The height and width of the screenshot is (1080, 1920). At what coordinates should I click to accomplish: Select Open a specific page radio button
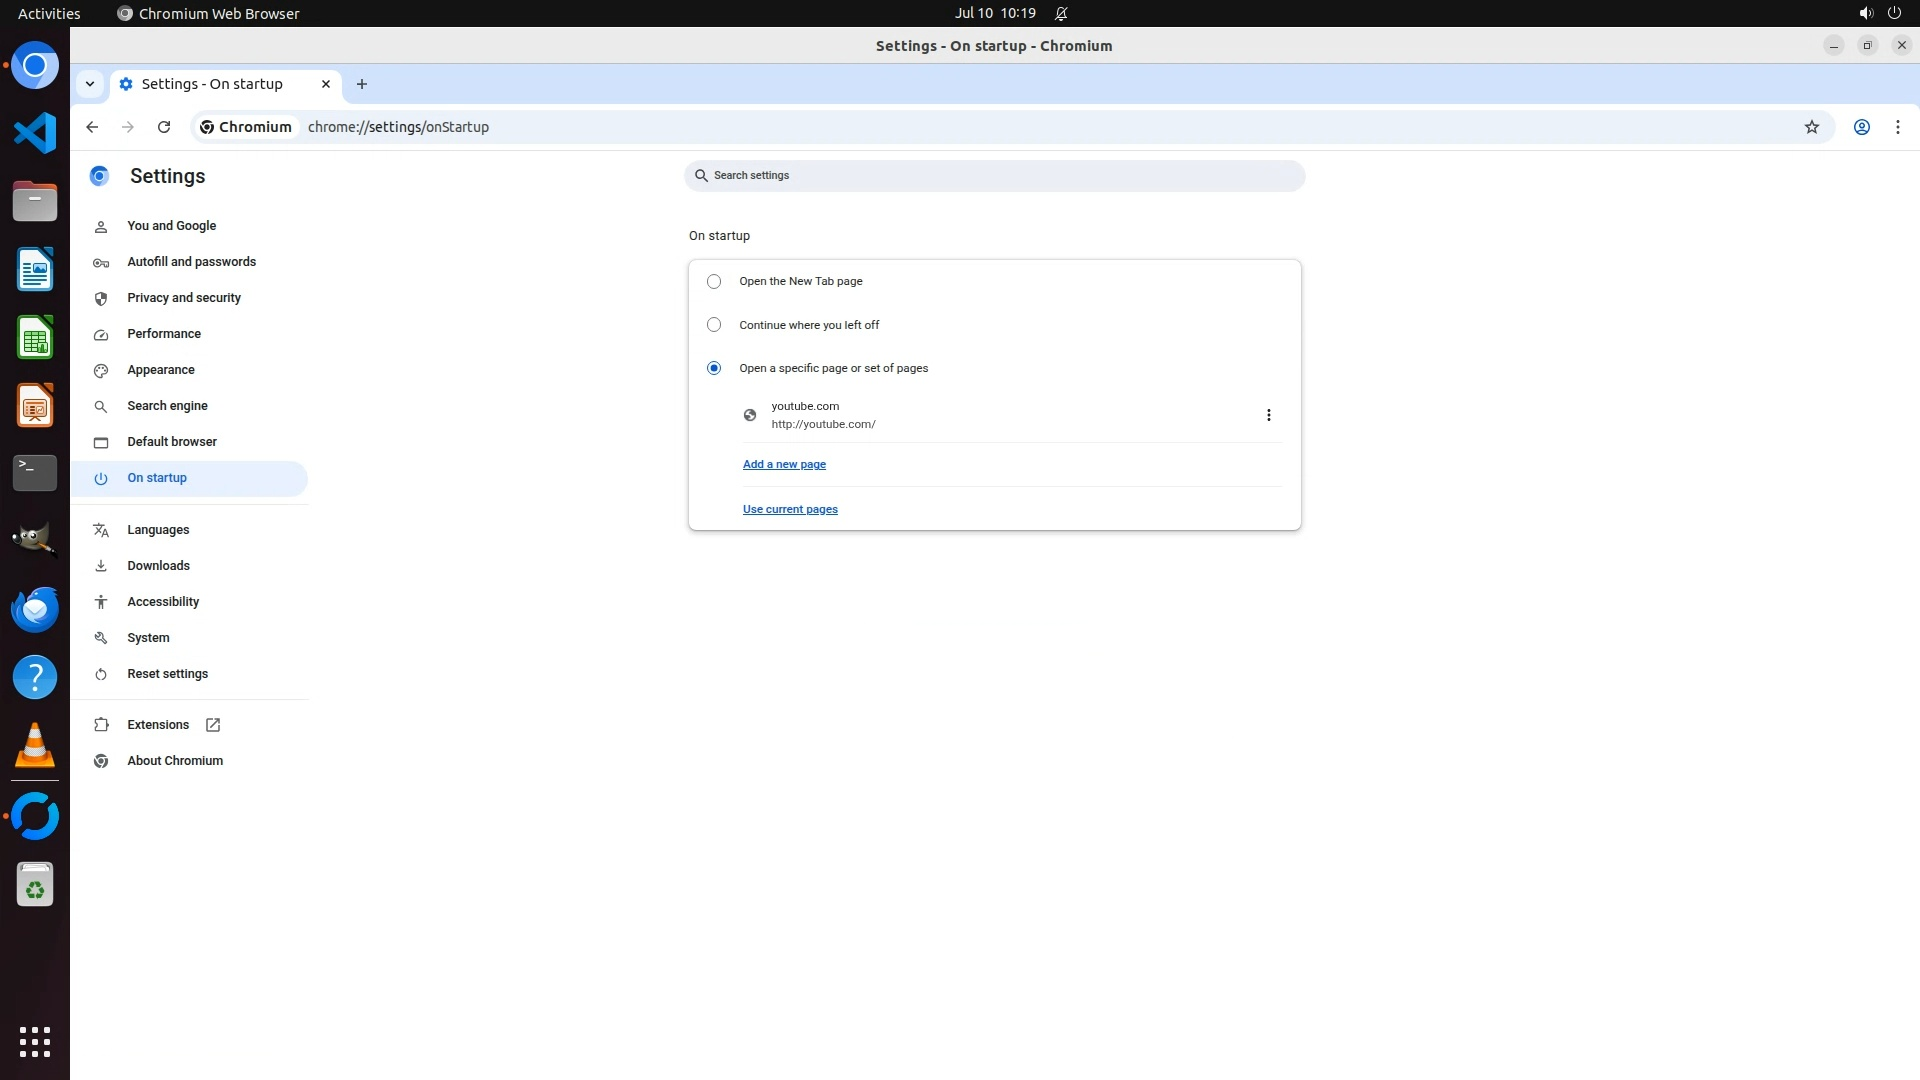point(714,368)
